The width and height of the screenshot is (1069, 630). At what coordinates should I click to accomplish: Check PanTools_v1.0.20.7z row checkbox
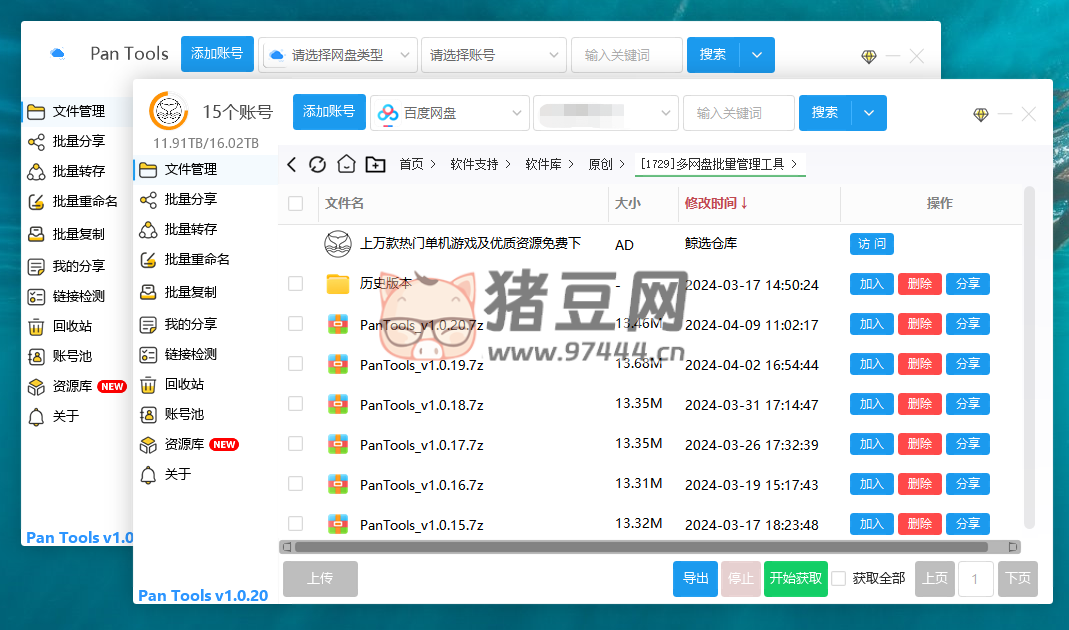pos(295,324)
